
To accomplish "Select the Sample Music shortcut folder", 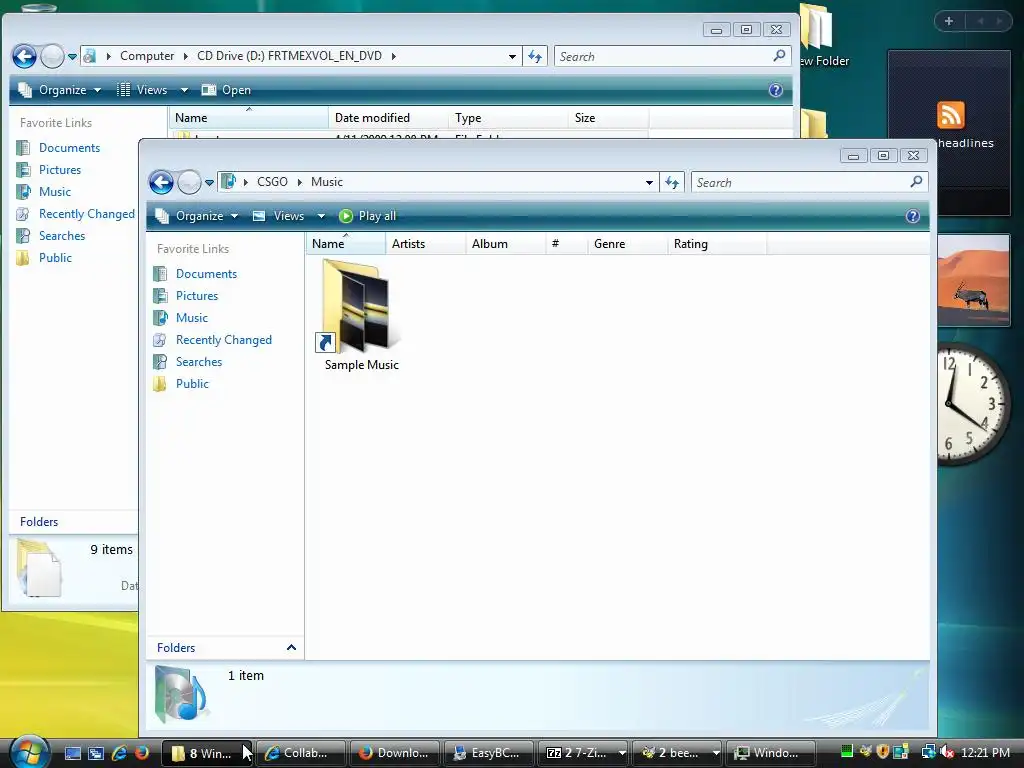I will [x=361, y=315].
